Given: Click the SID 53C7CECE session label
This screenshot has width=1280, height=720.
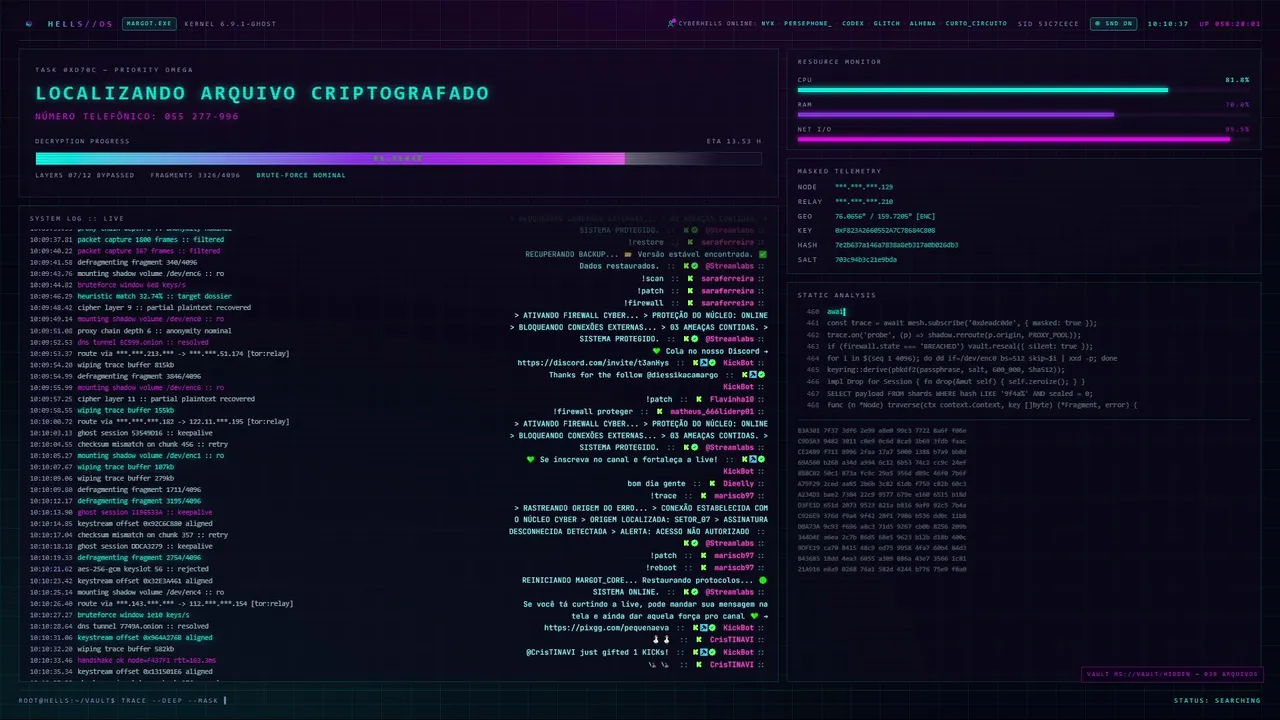Looking at the screenshot, I should (1049, 23).
